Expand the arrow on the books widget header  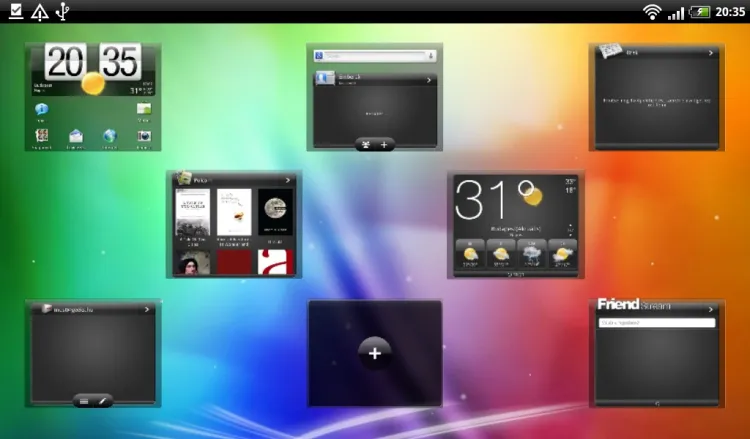point(287,181)
